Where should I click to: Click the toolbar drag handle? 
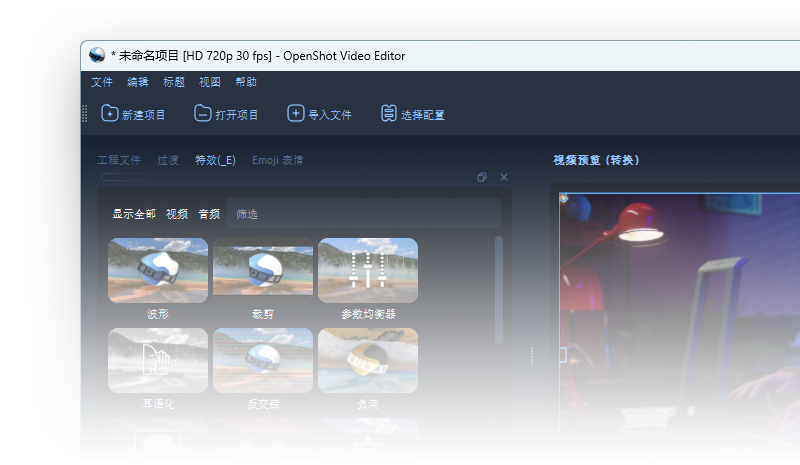(85, 114)
